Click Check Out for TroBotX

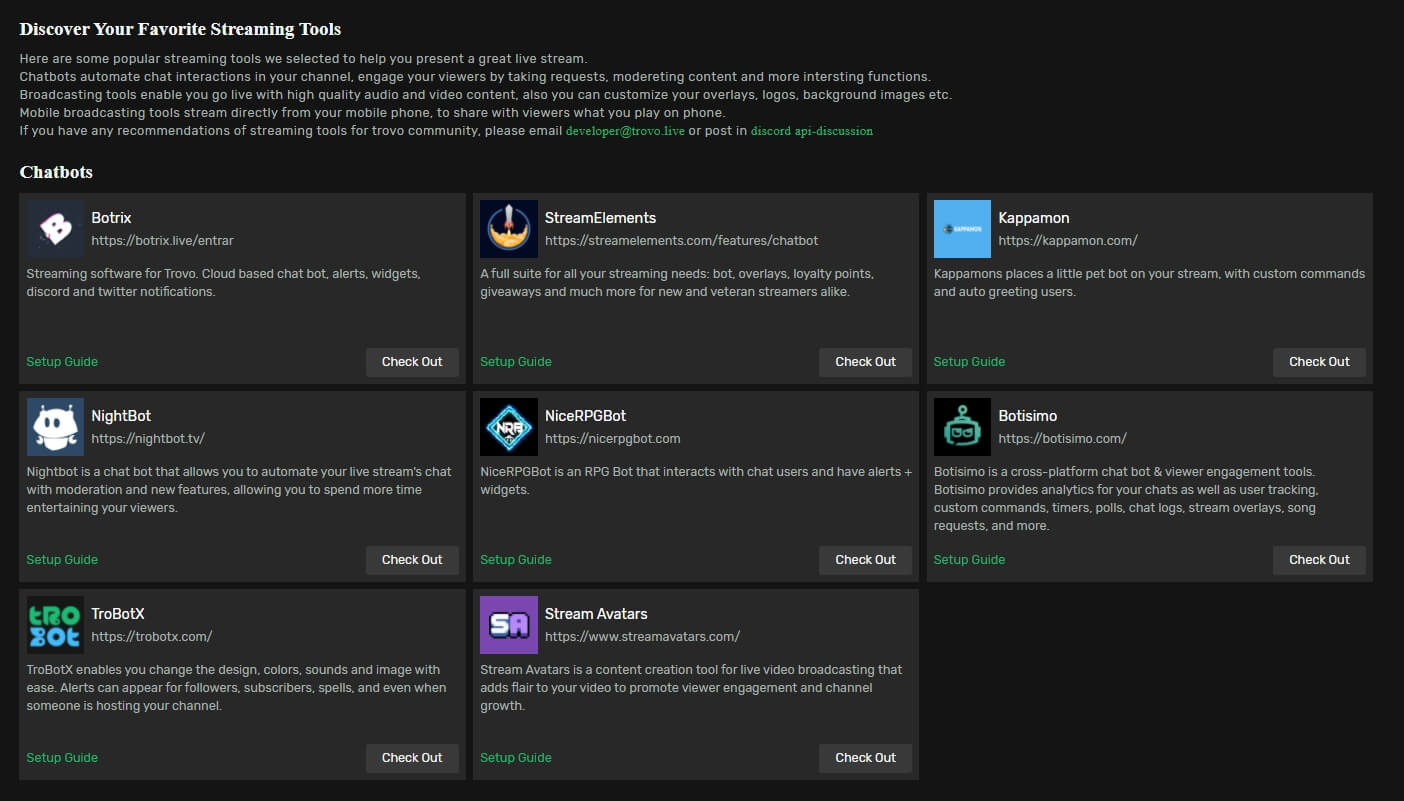pyautogui.click(x=412, y=757)
